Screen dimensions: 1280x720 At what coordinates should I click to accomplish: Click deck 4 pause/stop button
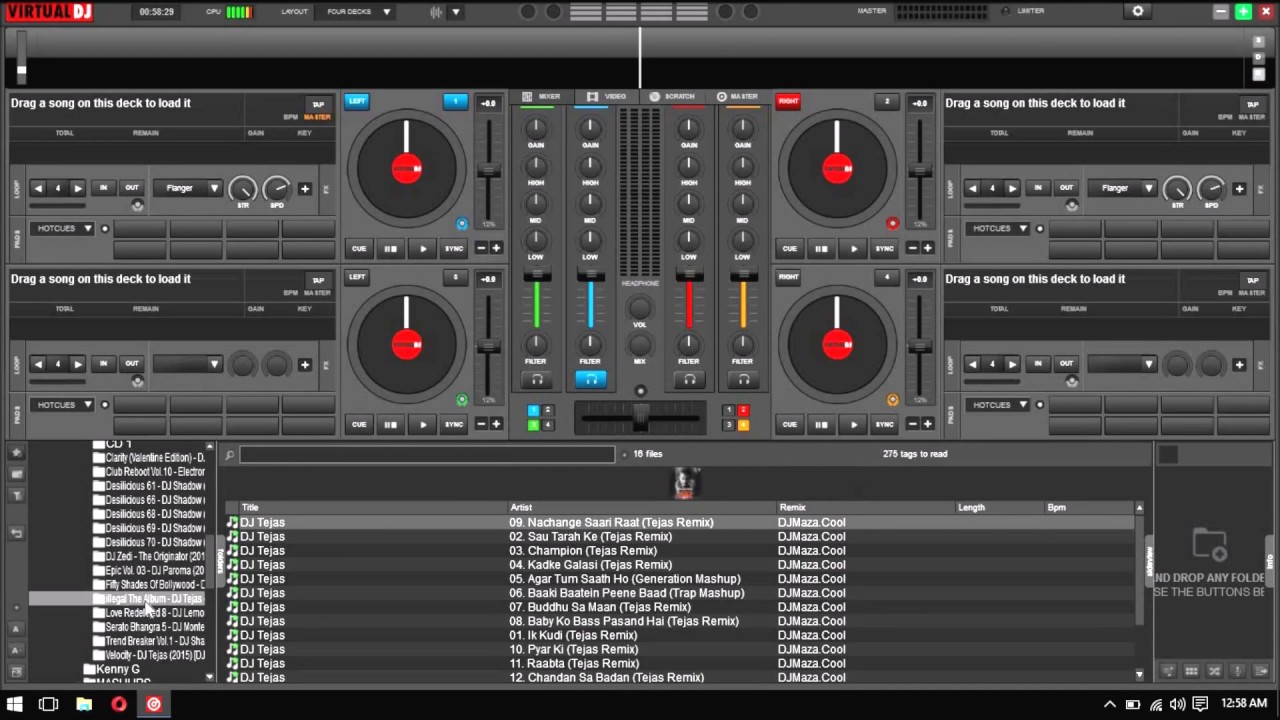pyautogui.click(x=821, y=424)
